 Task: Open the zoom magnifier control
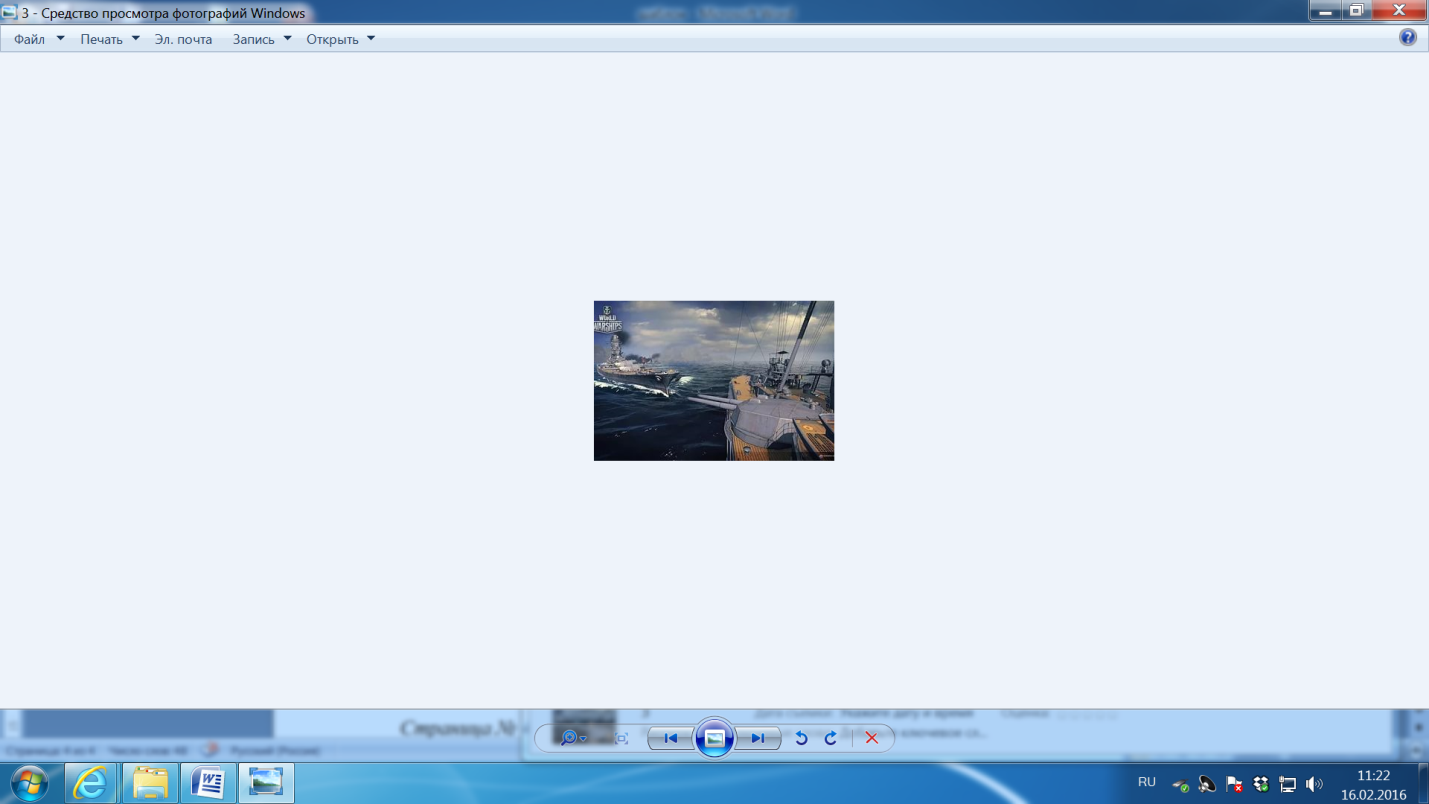(573, 738)
